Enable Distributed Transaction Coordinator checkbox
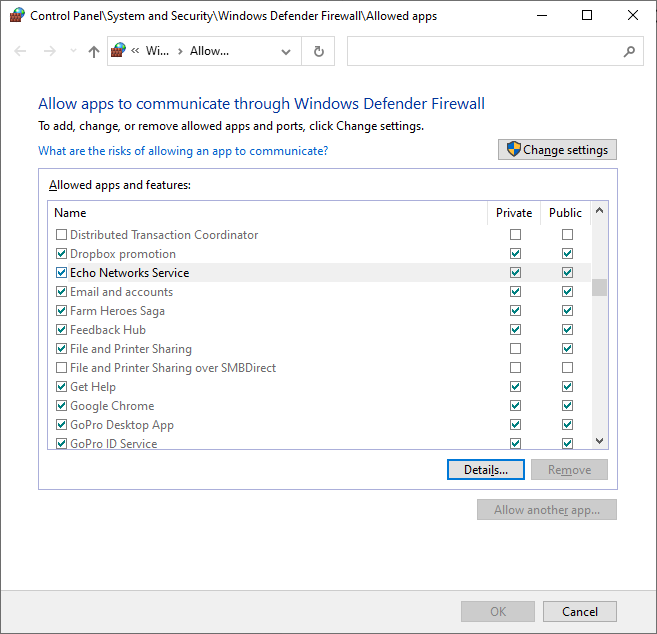This screenshot has width=657, height=634. (61, 234)
